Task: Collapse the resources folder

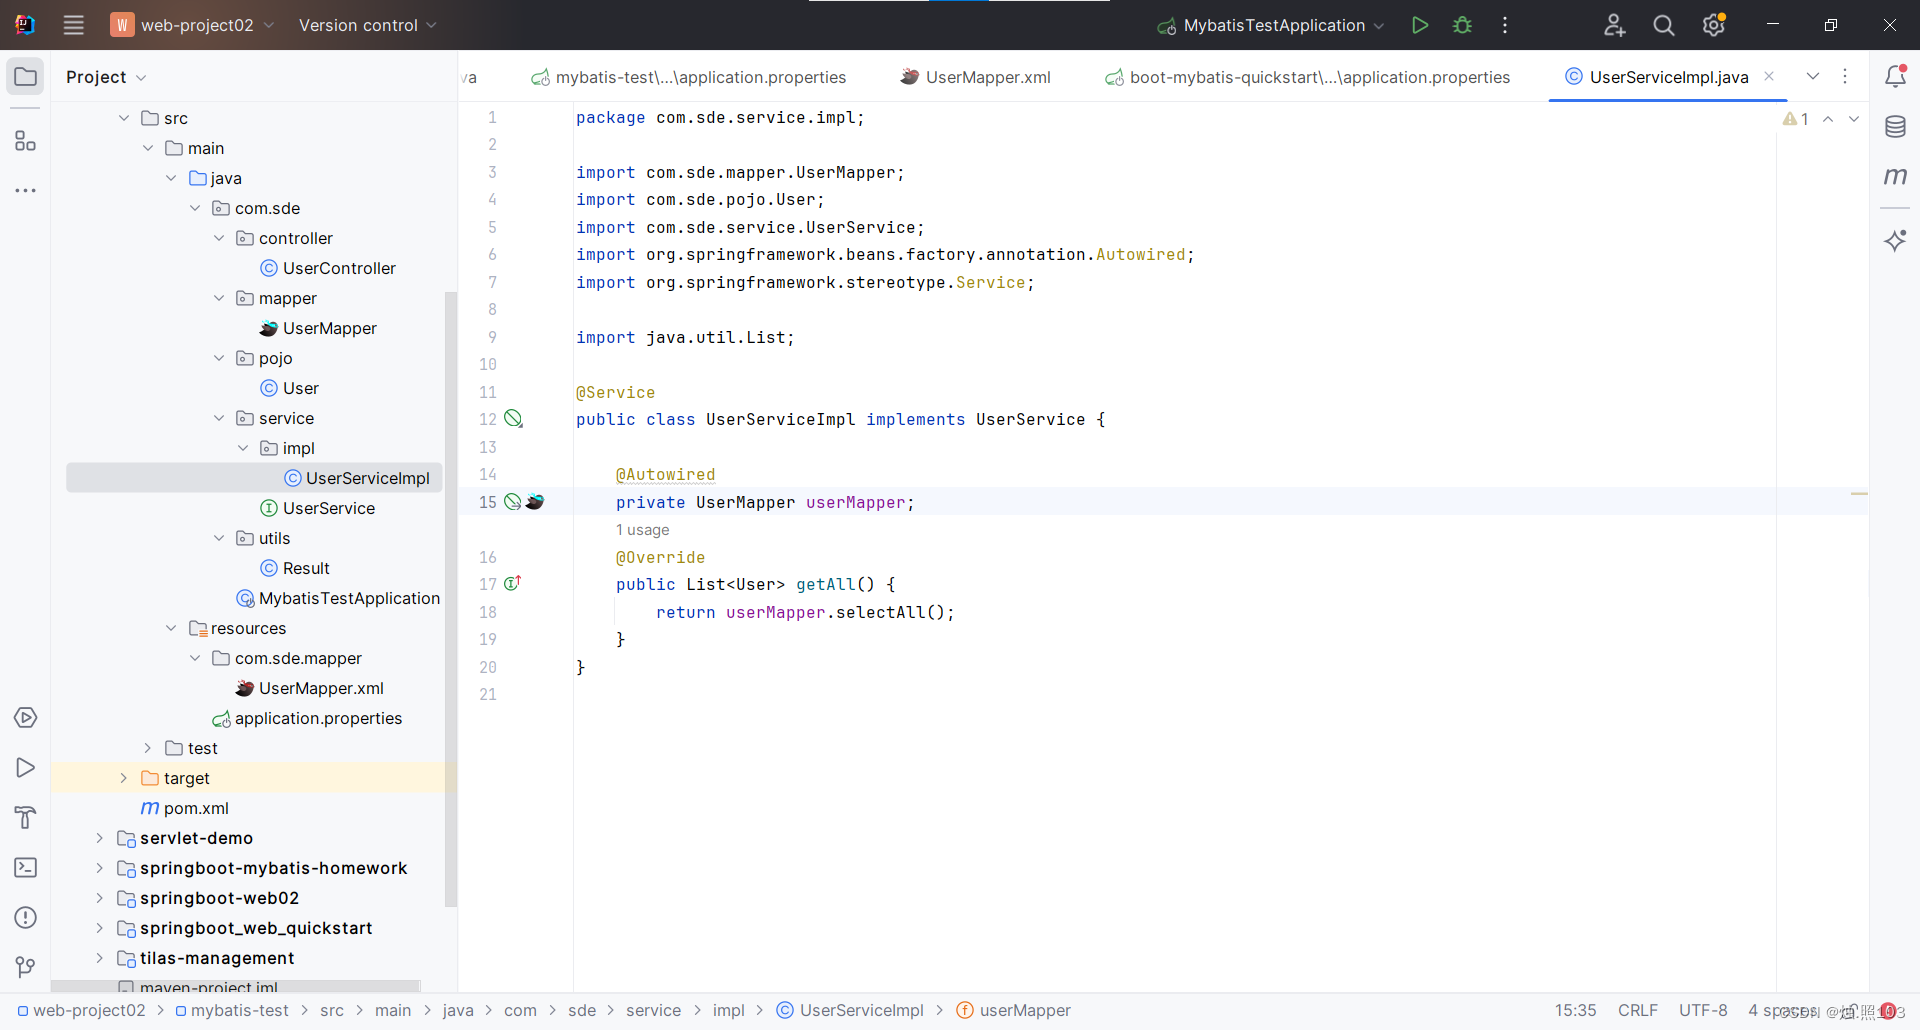Action: 171,628
